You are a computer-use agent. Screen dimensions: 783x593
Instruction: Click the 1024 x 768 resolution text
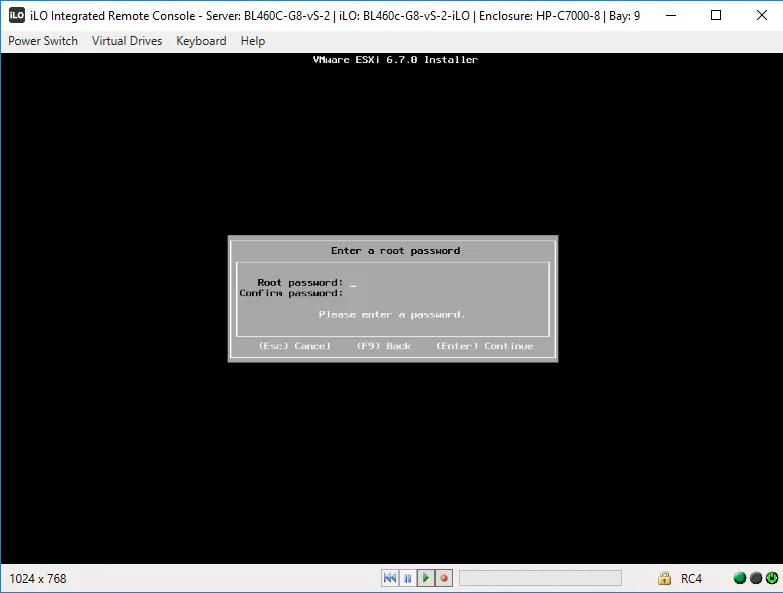point(38,579)
